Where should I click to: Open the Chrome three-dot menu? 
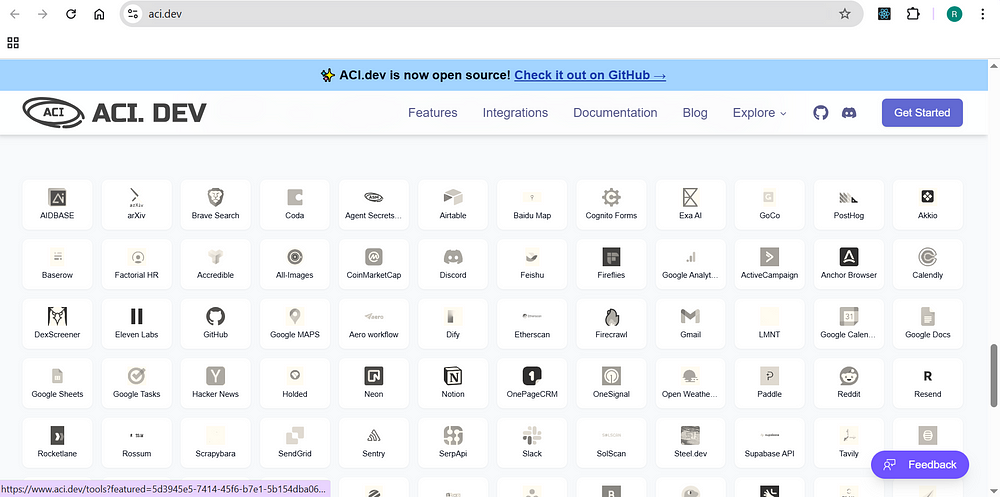coord(983,14)
